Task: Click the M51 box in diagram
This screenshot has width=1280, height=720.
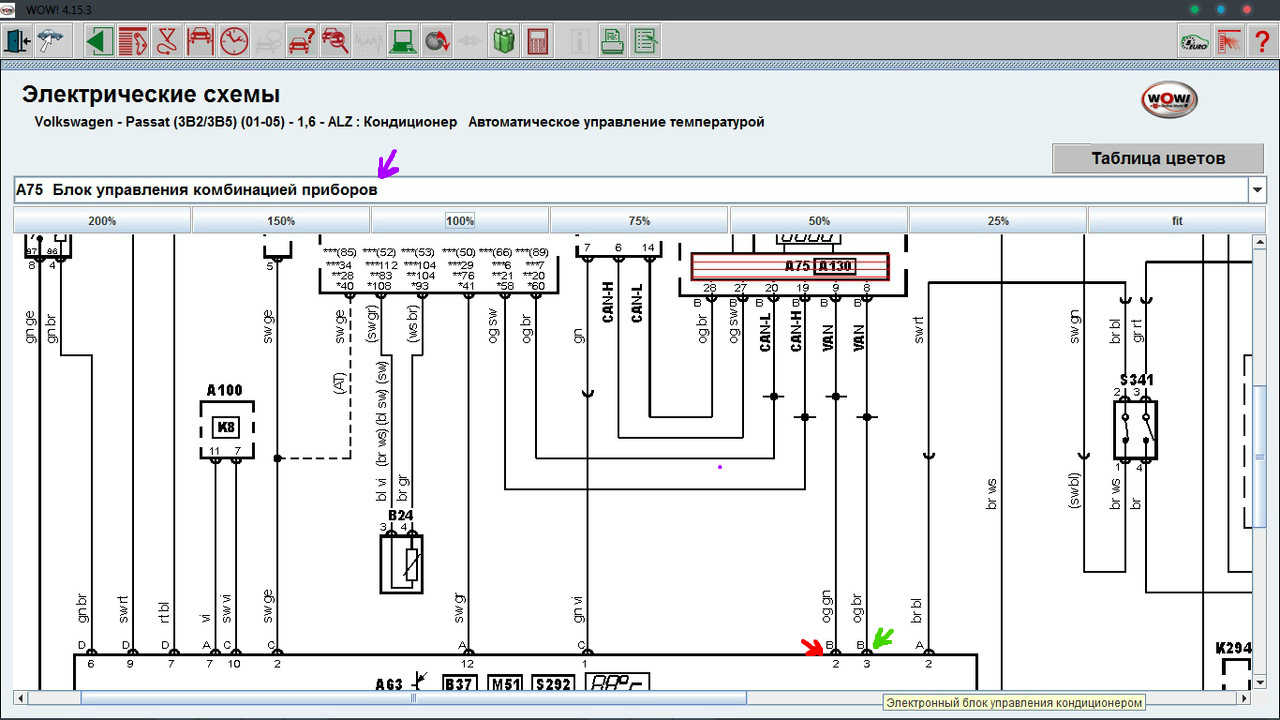Action: point(505,684)
